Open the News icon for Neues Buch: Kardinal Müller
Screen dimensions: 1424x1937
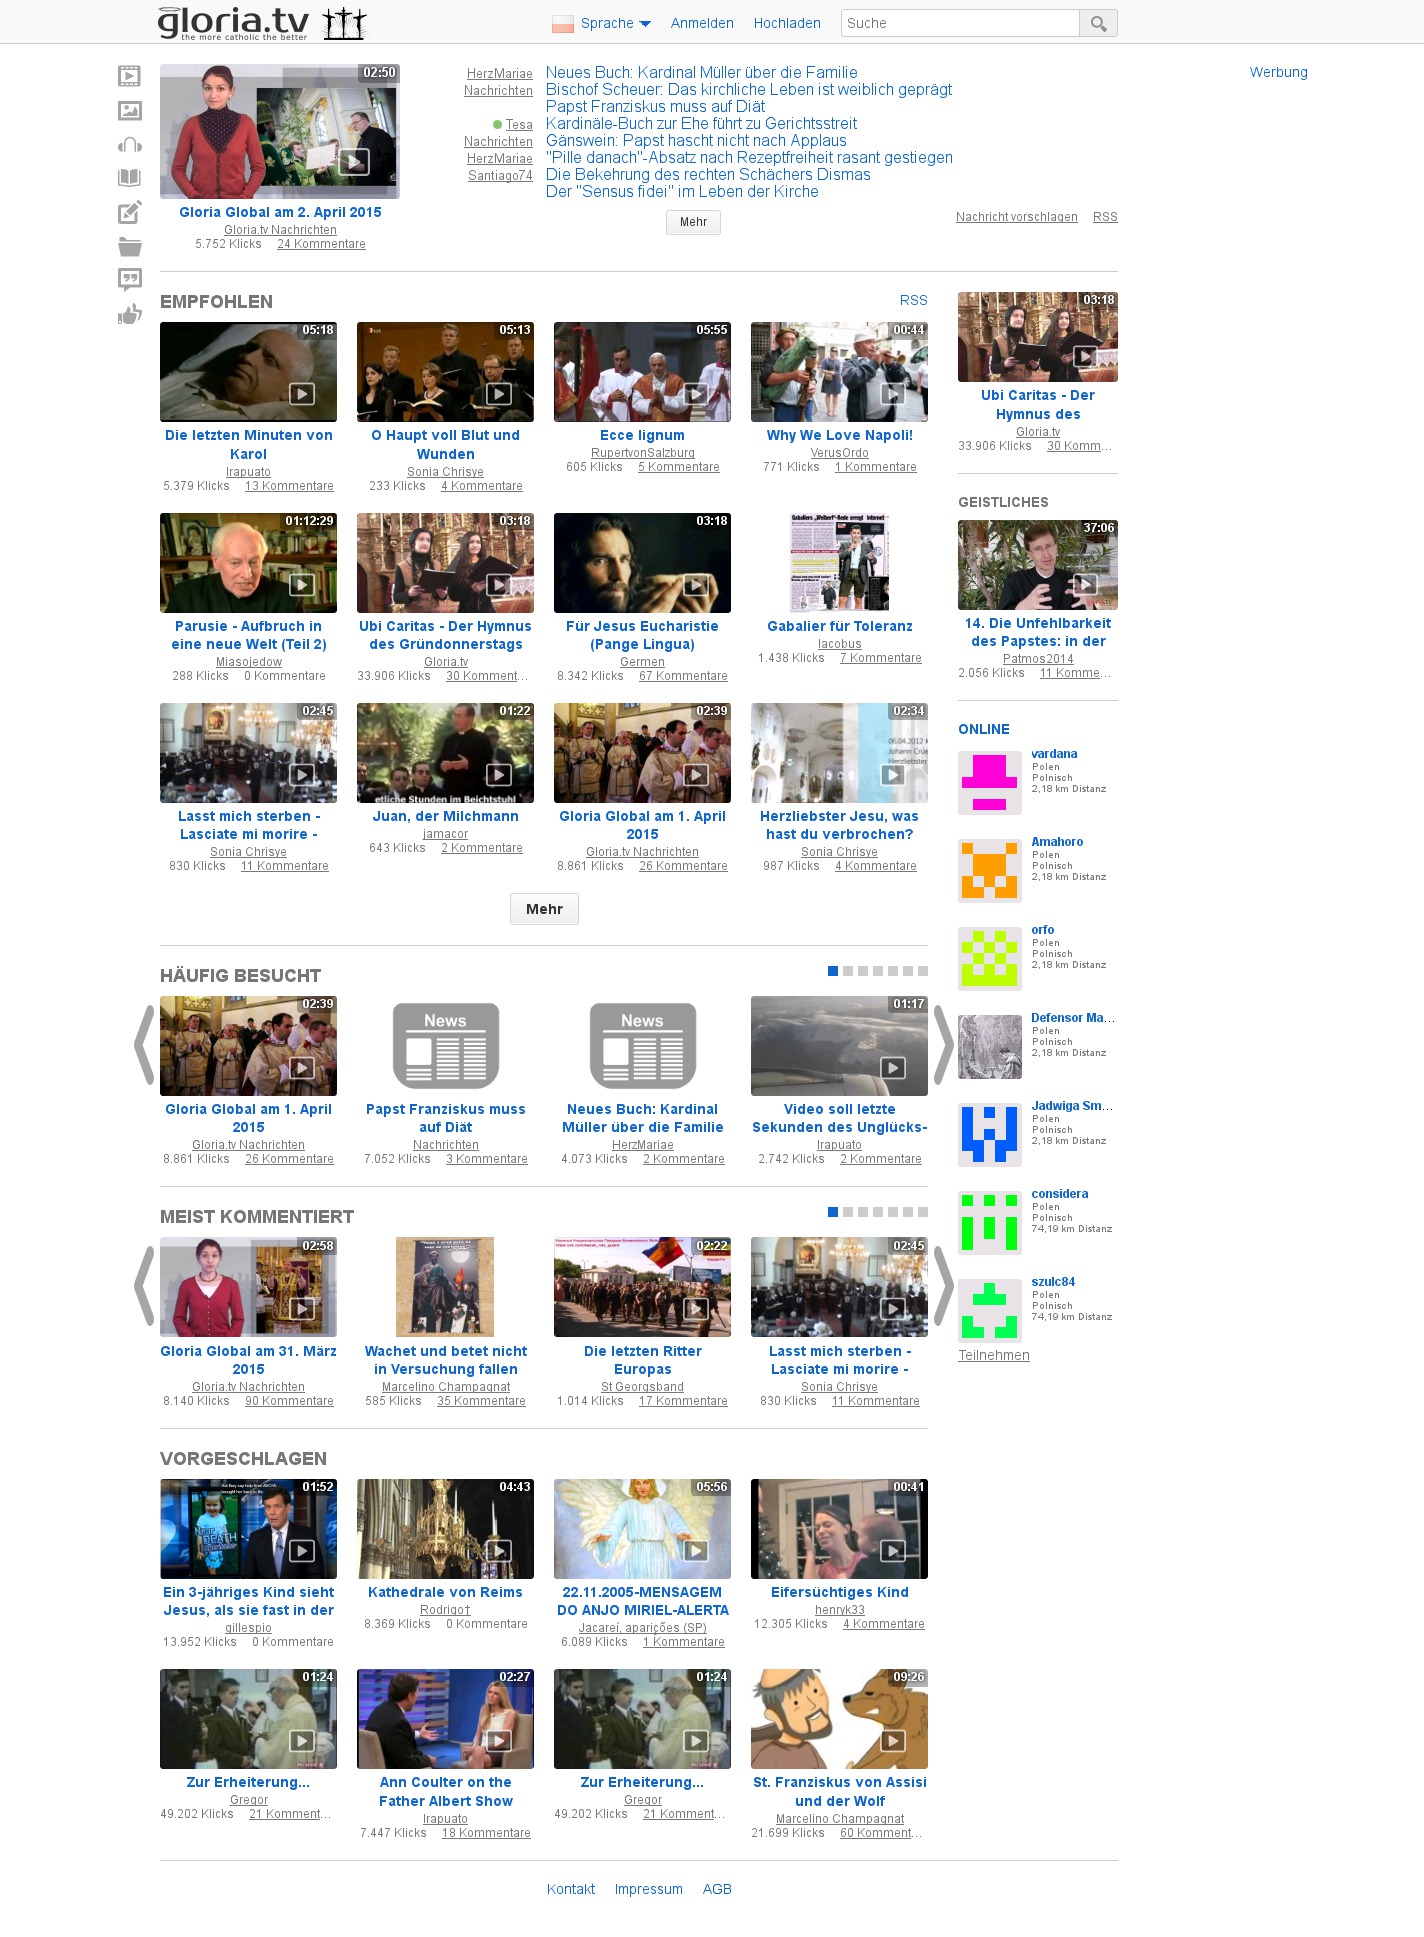643,1046
